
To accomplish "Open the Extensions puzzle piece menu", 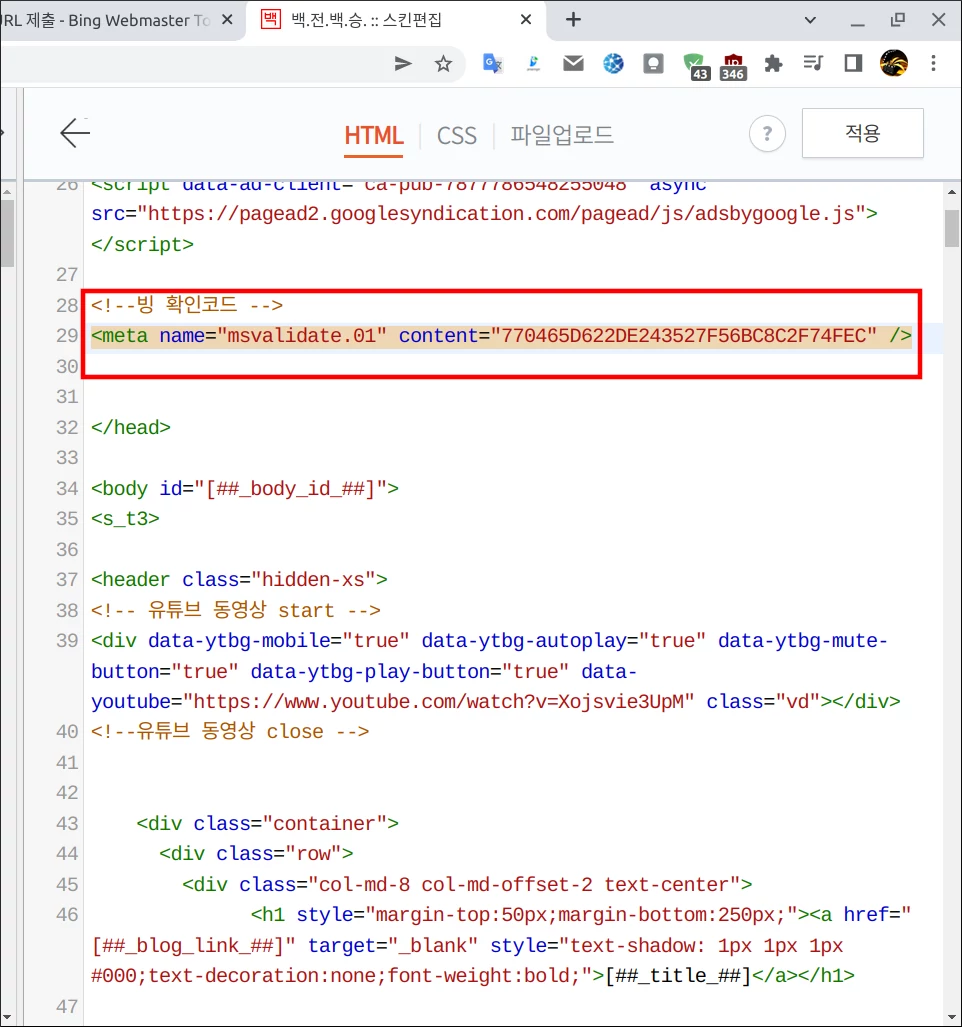I will [773, 64].
